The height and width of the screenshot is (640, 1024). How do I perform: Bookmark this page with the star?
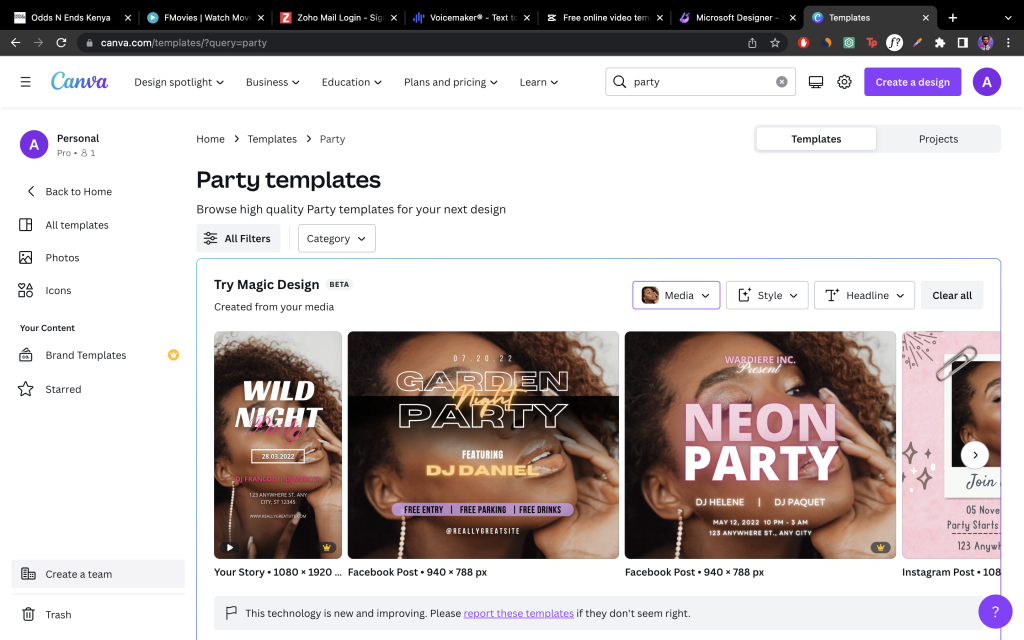tap(775, 42)
